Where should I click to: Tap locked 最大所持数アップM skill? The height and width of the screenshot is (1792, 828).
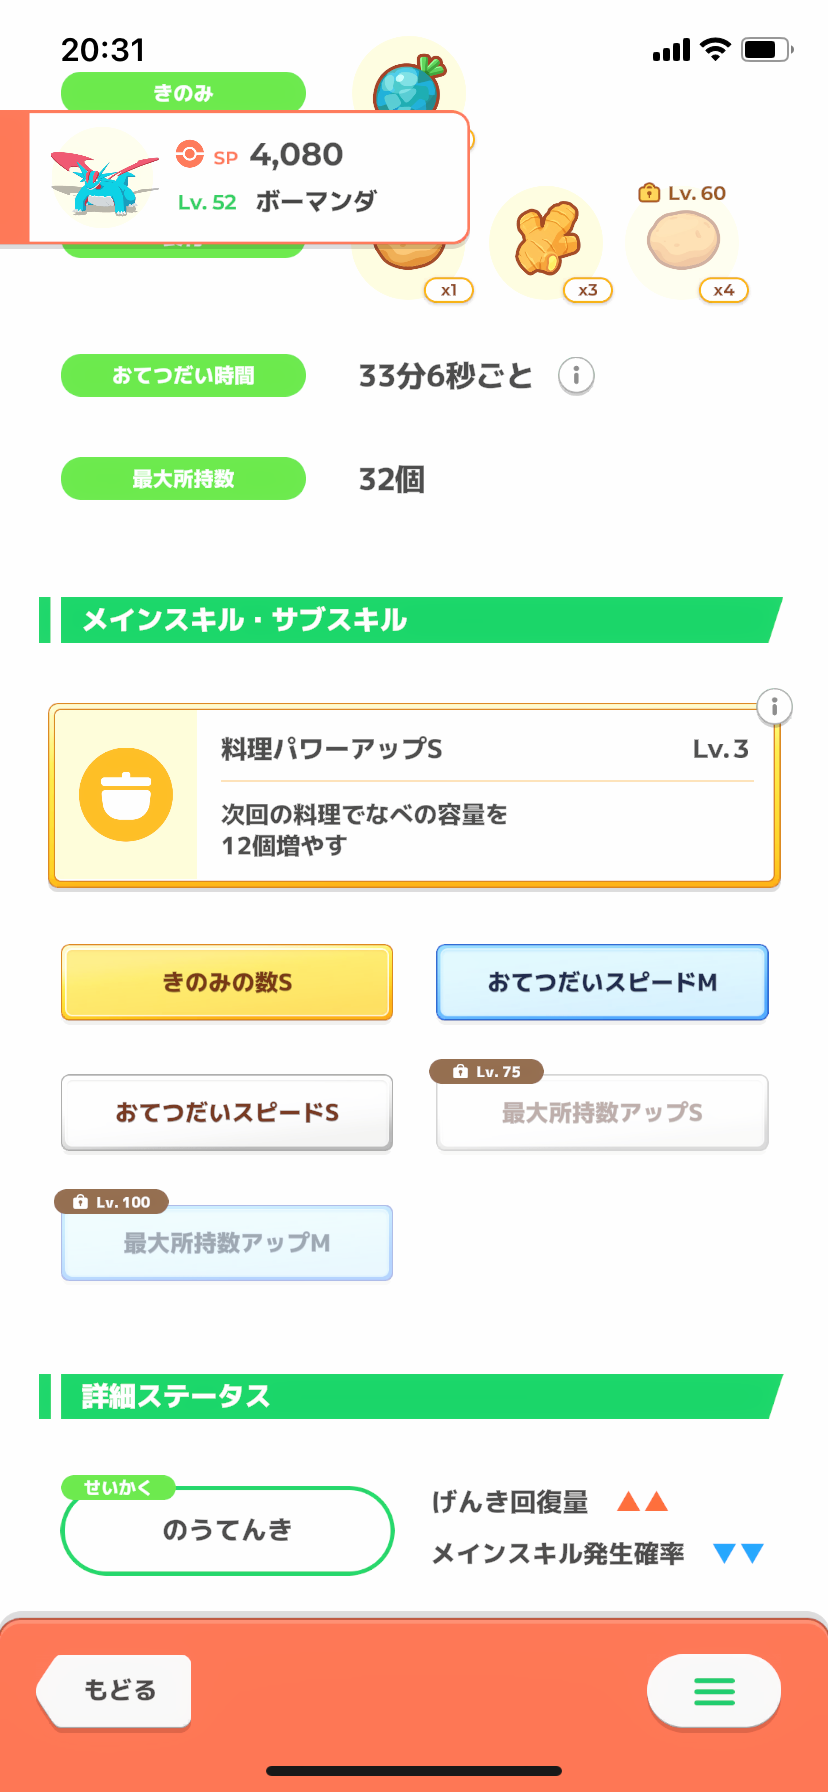pyautogui.click(x=227, y=1243)
